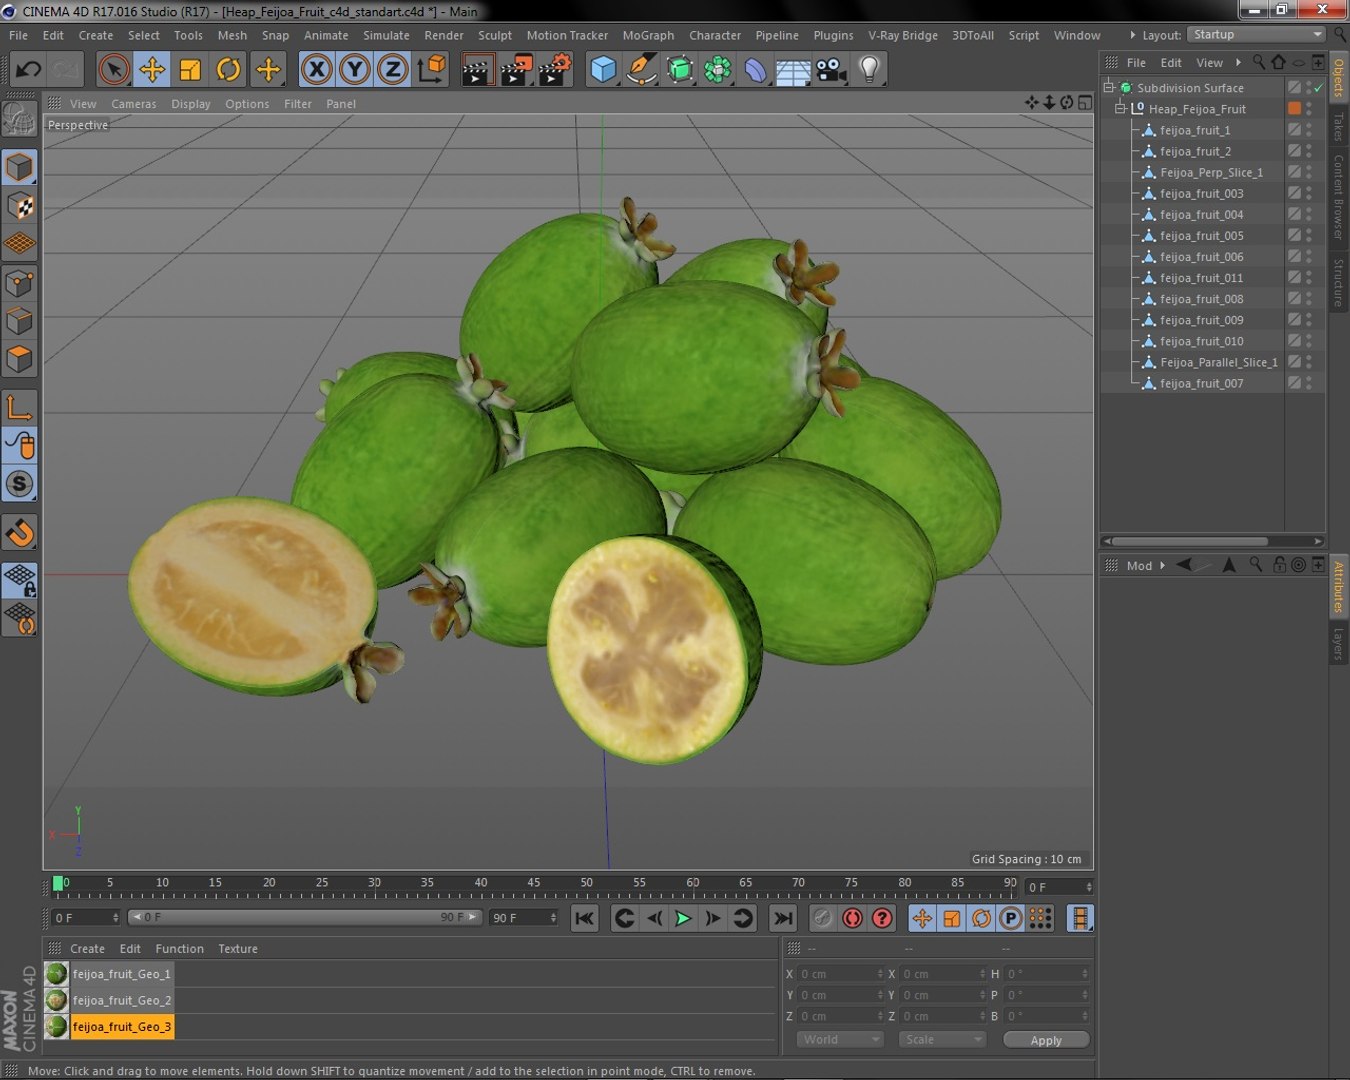
Task: Toggle Snap magnet icon in left bar
Action: (20, 533)
